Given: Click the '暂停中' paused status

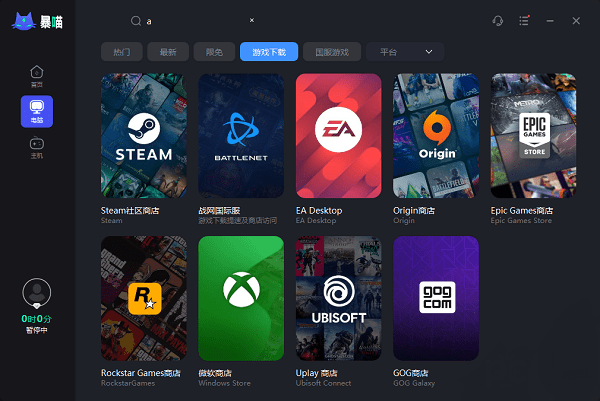Looking at the screenshot, I should tap(37, 330).
